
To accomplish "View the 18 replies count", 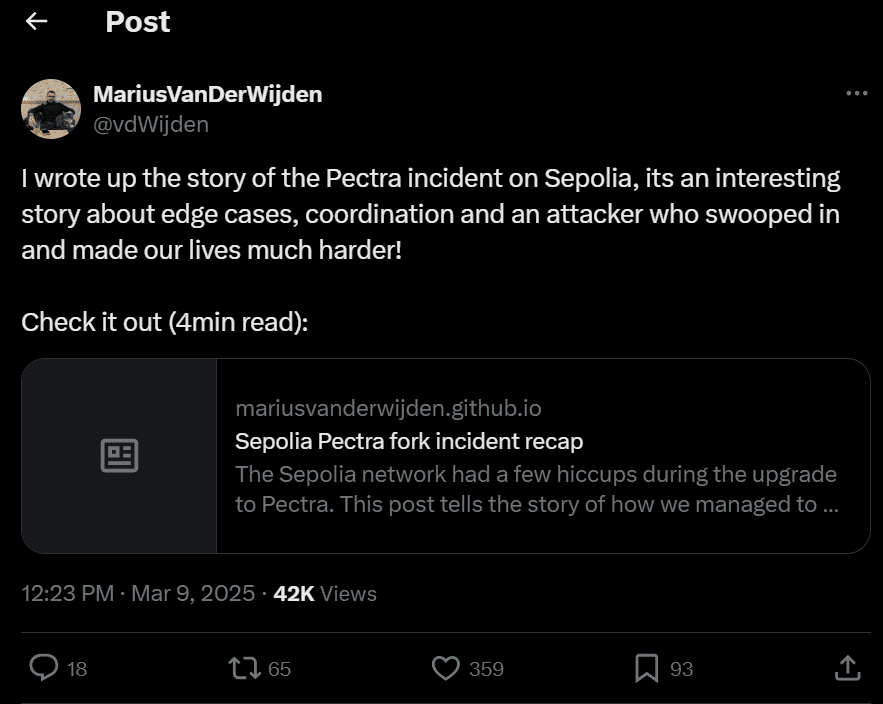I will (x=77, y=668).
